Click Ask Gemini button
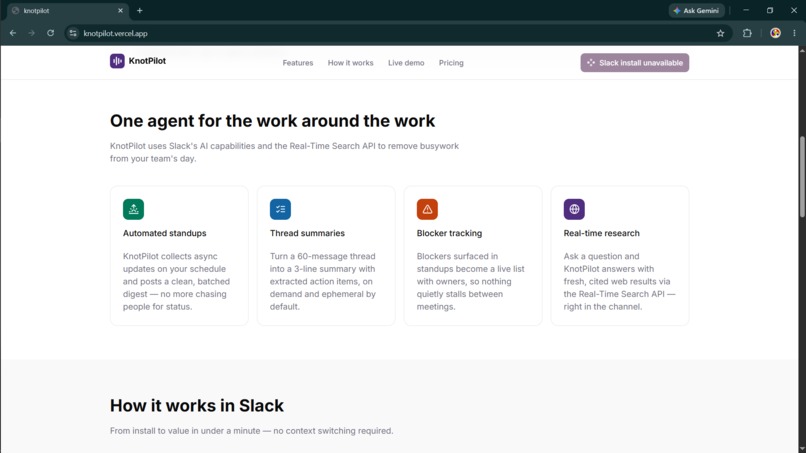This screenshot has width=806, height=453. (x=696, y=10)
